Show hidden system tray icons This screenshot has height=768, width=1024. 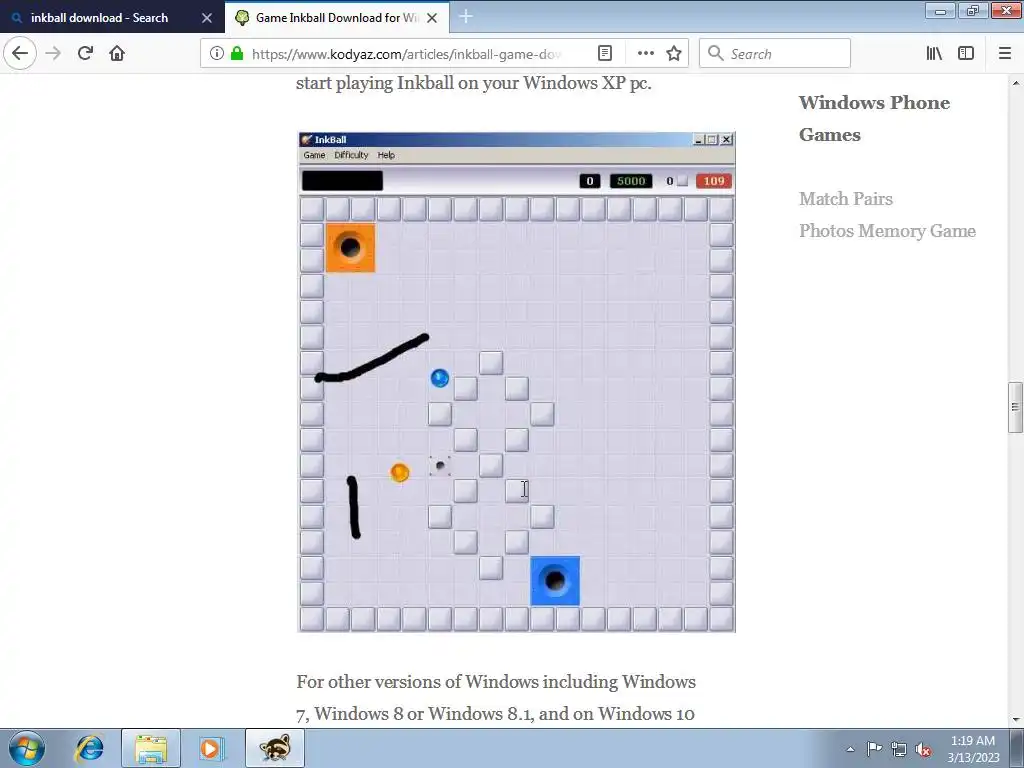[x=850, y=749]
